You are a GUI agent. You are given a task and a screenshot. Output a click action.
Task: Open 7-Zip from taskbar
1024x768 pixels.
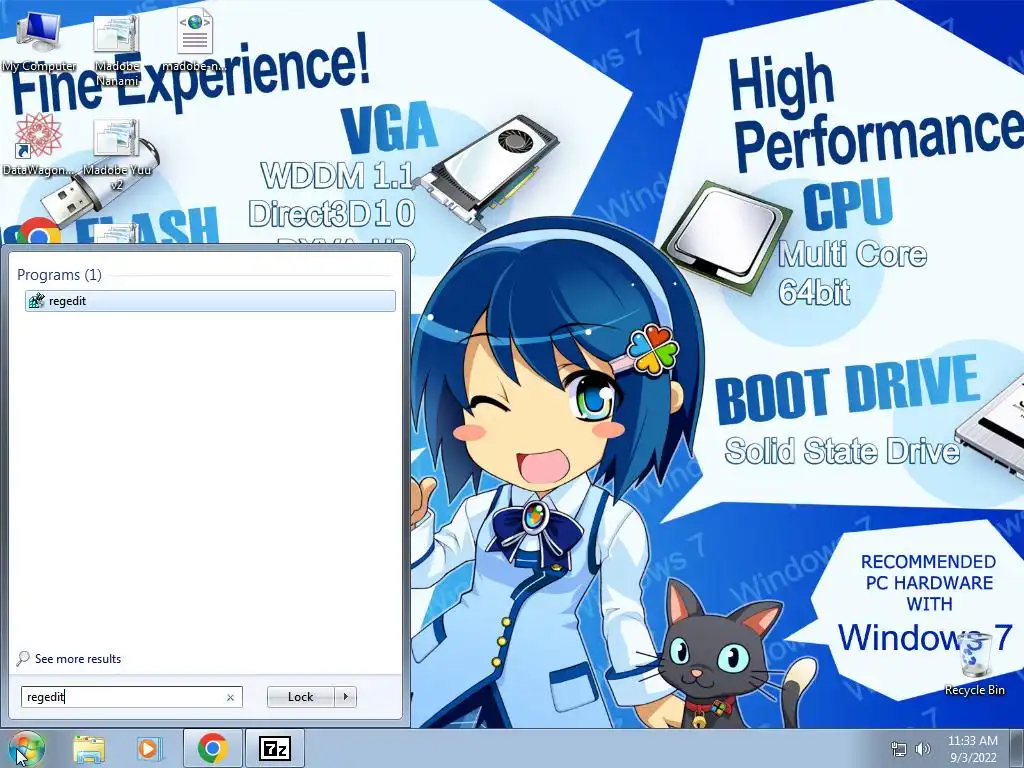[x=275, y=748]
